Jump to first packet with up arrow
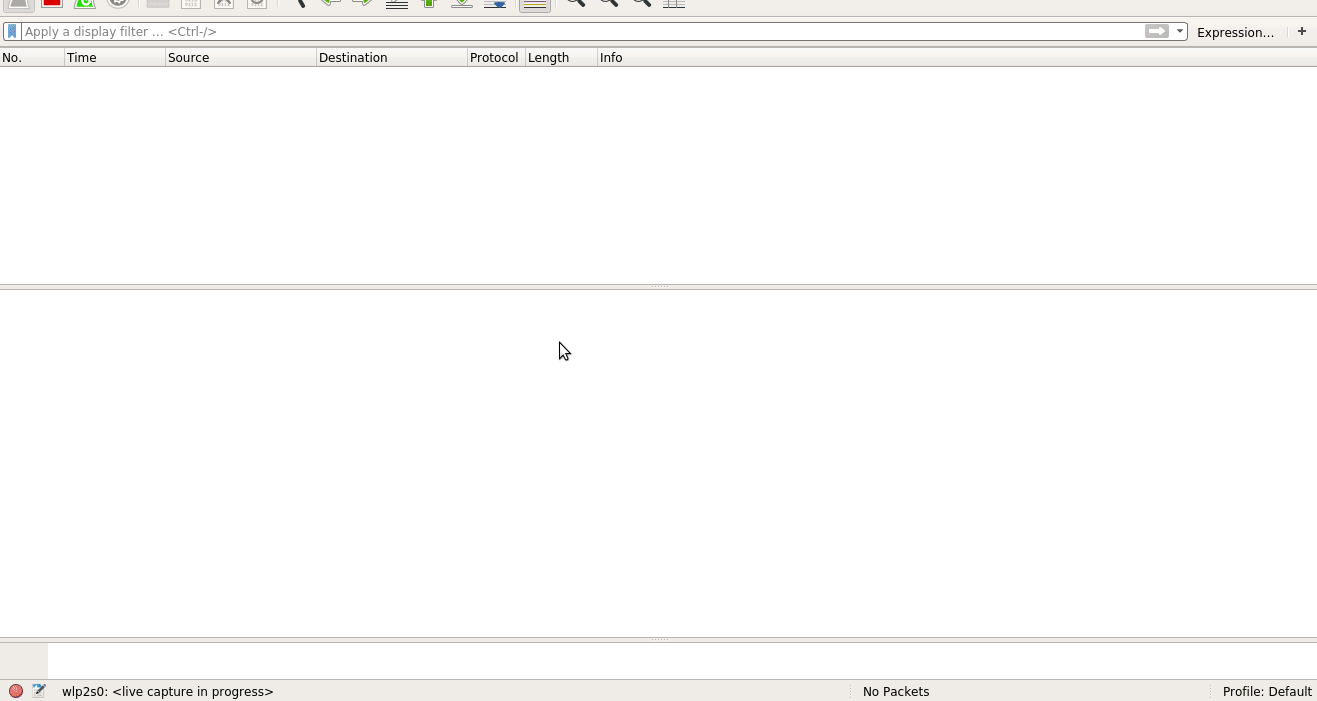Viewport: 1317px width, 701px height. (429, 3)
